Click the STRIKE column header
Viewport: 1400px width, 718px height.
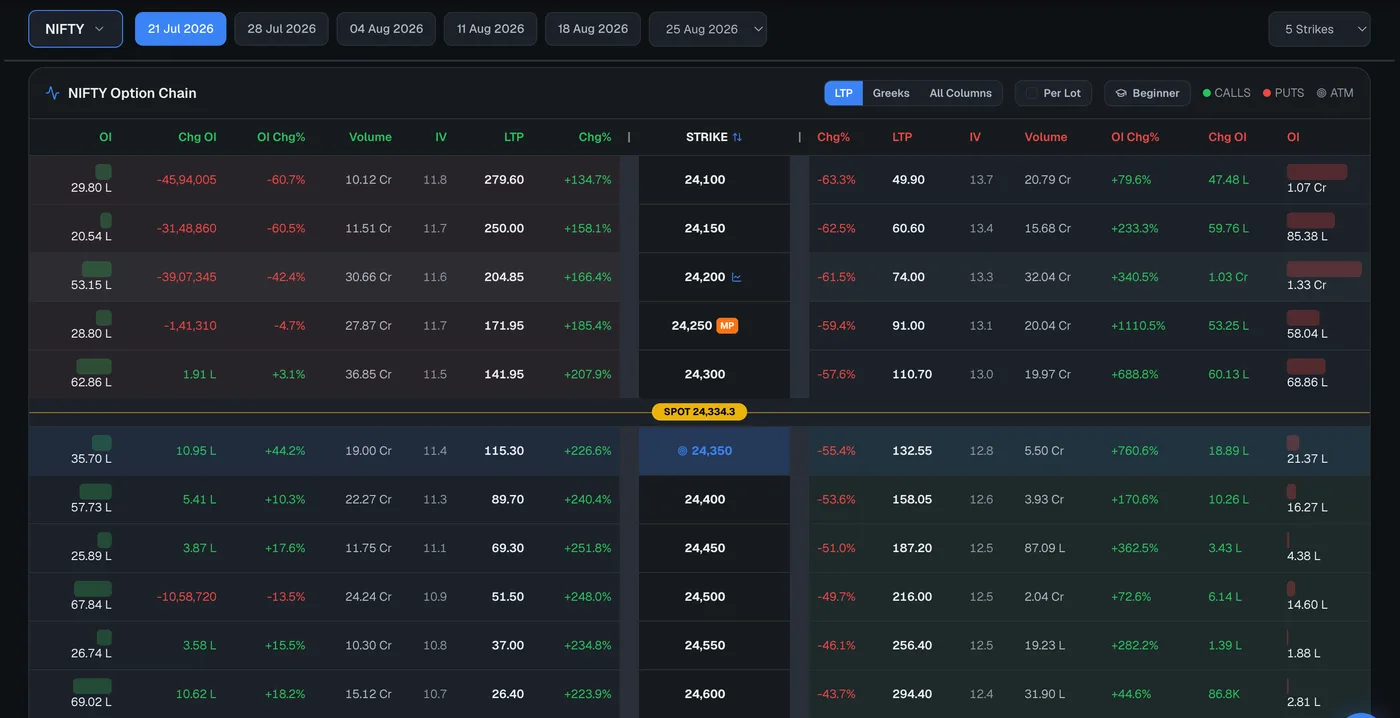tap(714, 137)
